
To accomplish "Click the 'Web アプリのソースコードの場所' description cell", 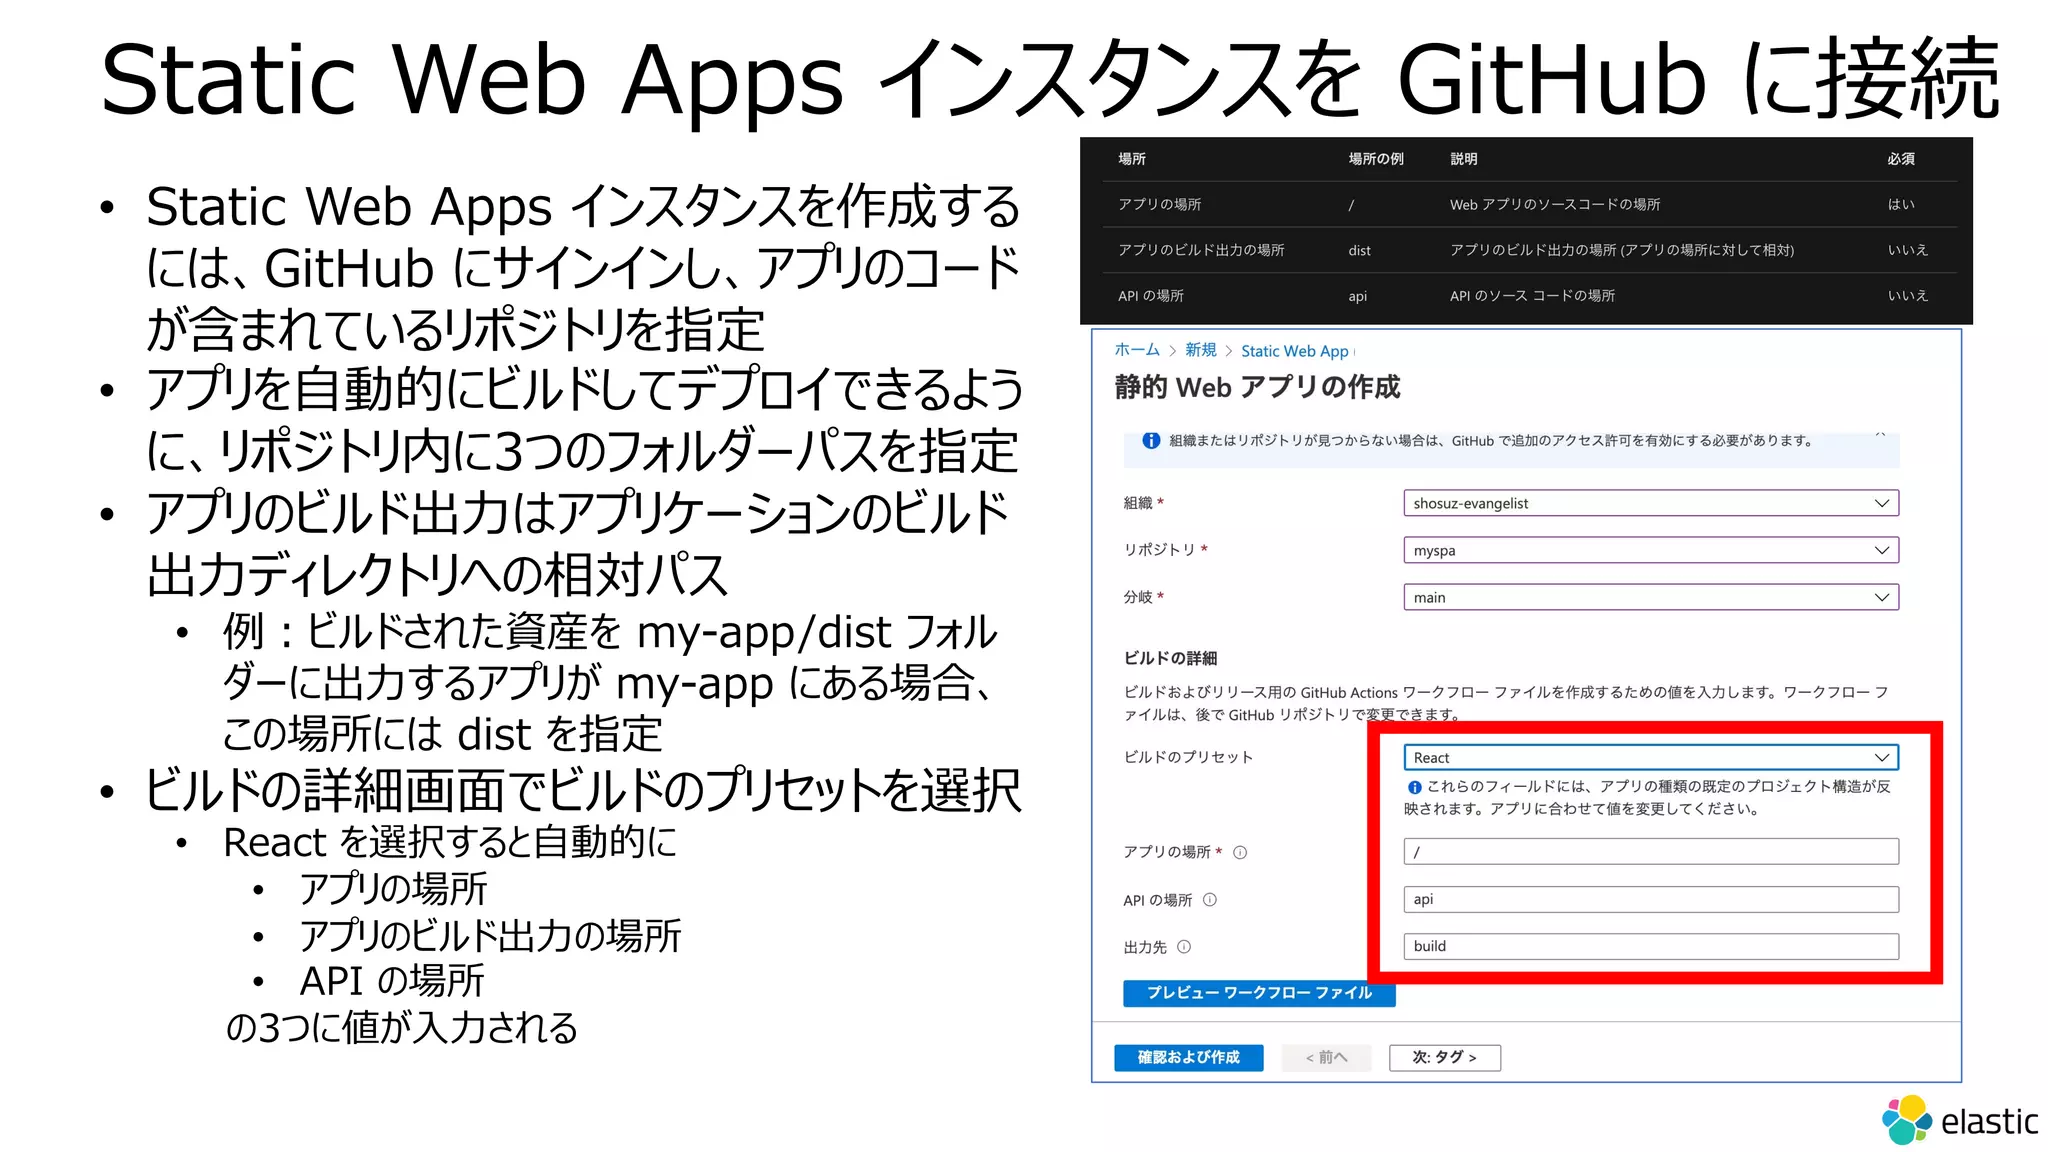I will 1555,204.
